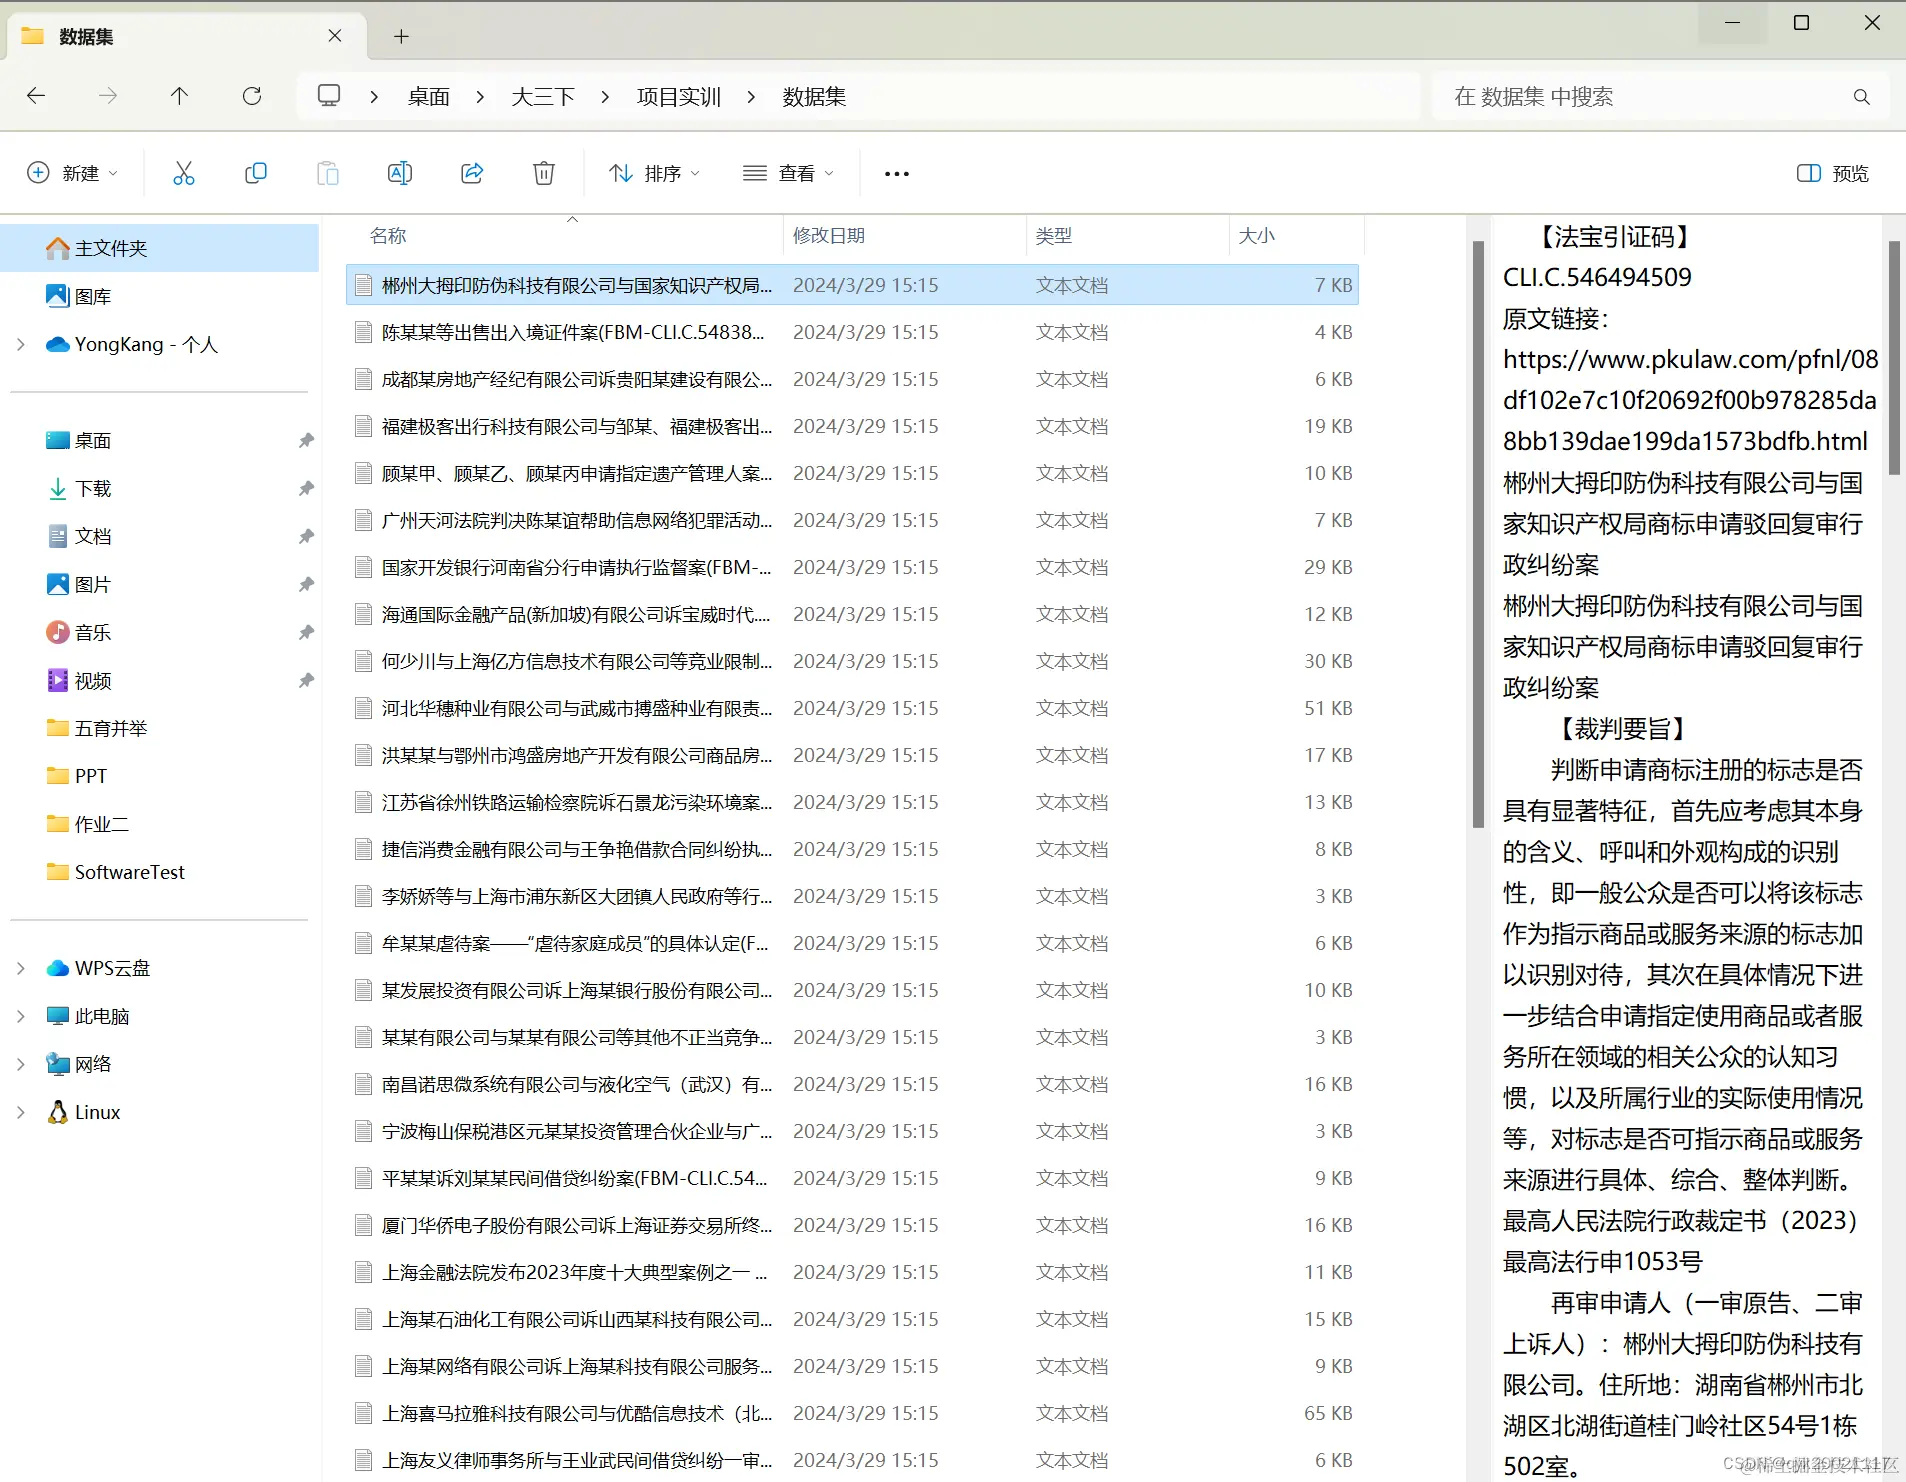Expand the WPS云盘 tree node
1906x1482 pixels.
[x=21, y=968]
